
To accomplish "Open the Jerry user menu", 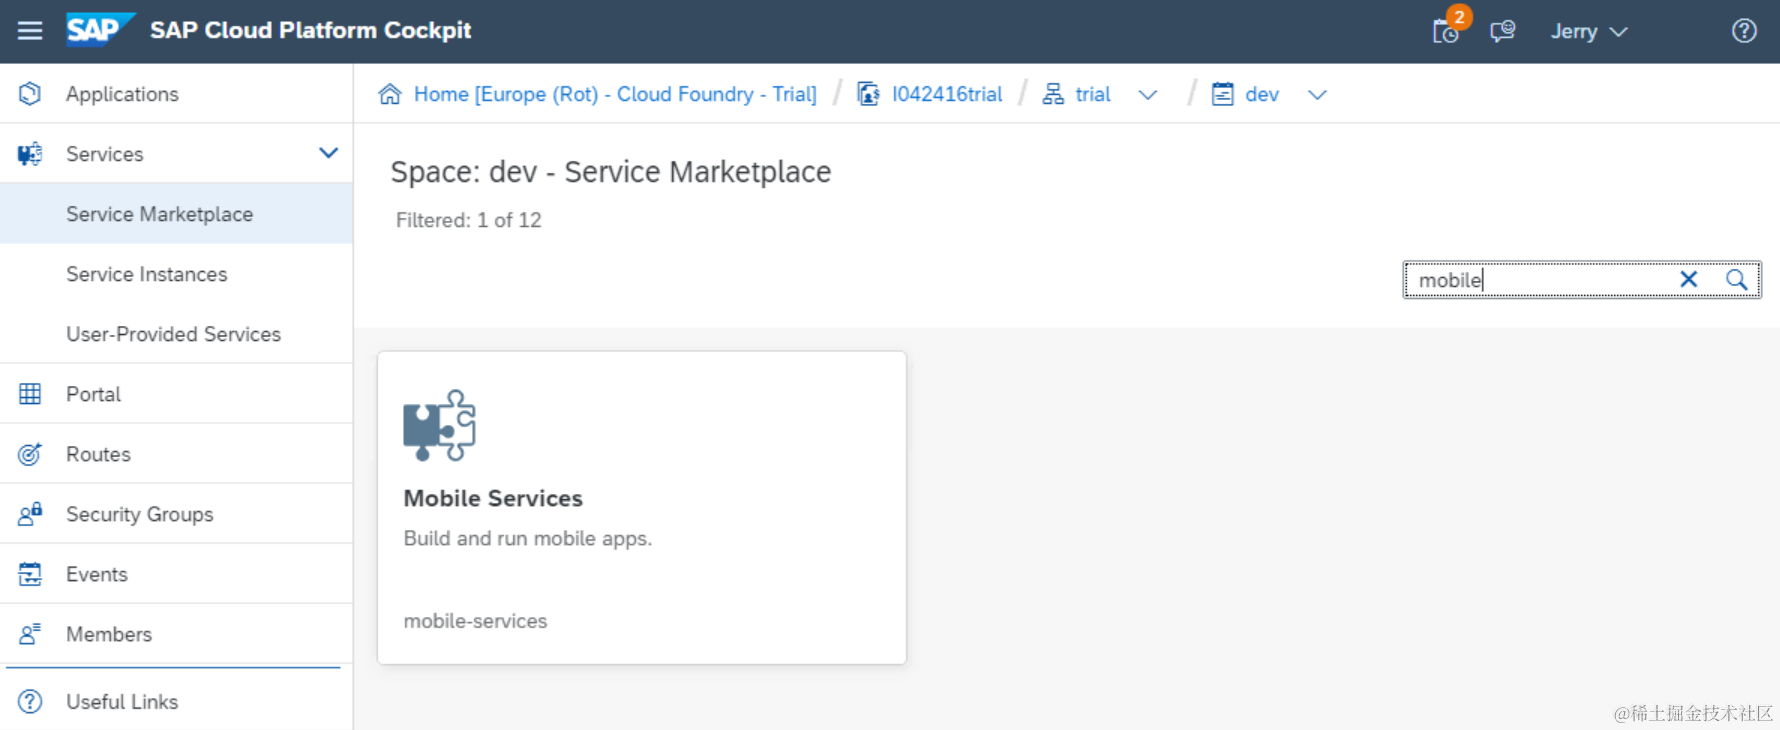I will pyautogui.click(x=1588, y=31).
